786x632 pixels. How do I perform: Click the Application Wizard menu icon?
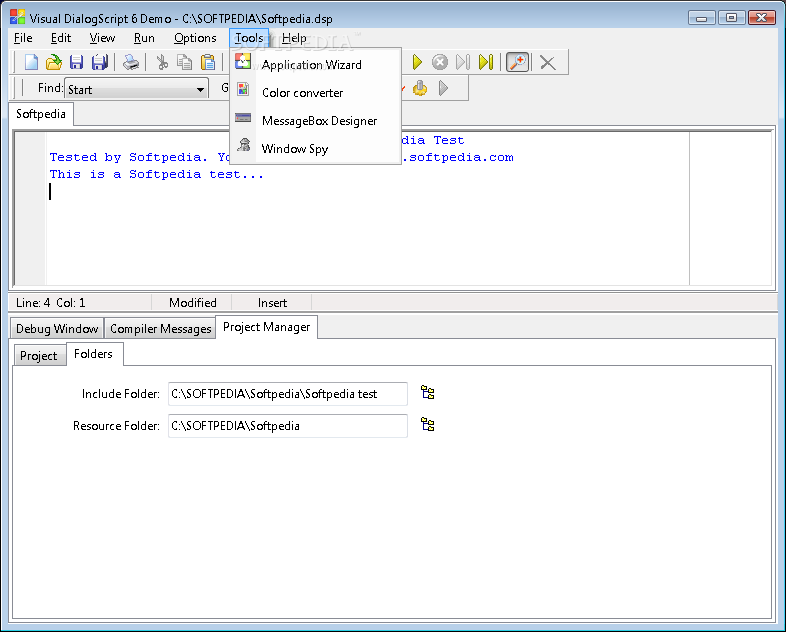pyautogui.click(x=243, y=61)
